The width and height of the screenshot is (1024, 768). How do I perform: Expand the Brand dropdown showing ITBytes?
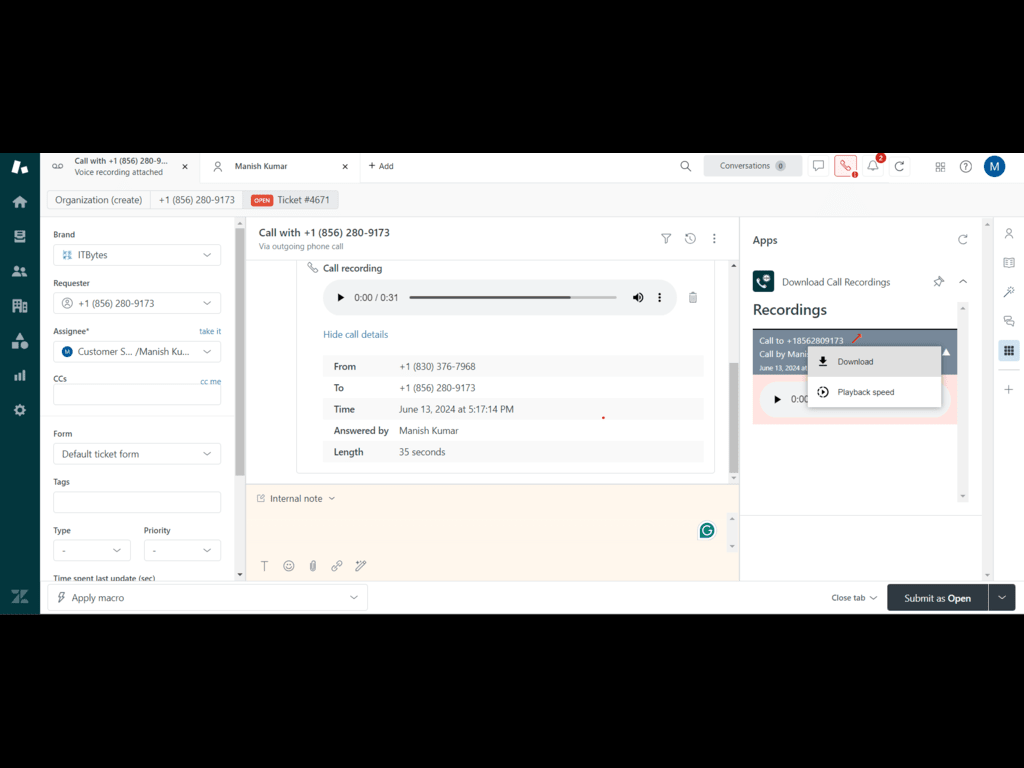pos(137,255)
